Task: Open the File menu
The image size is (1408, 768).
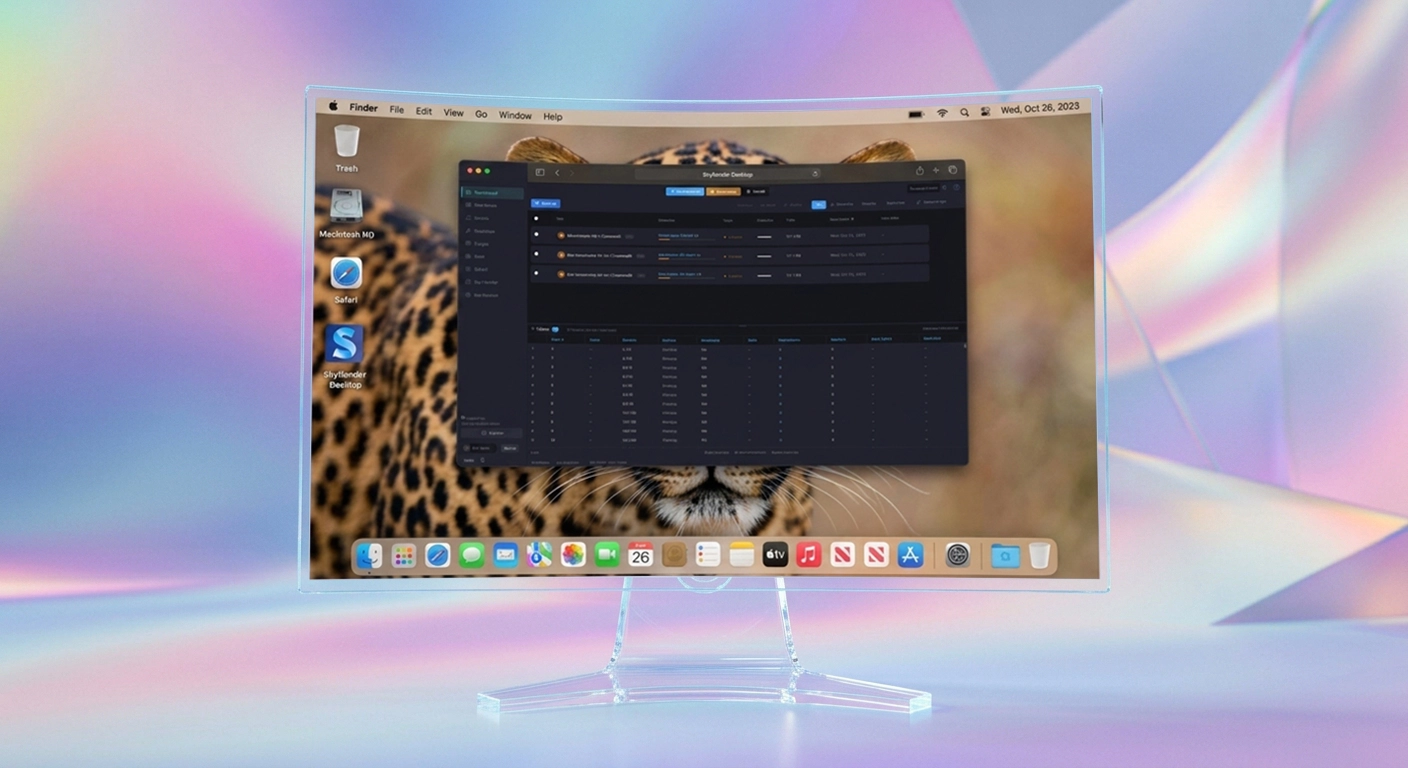Action: click(397, 110)
